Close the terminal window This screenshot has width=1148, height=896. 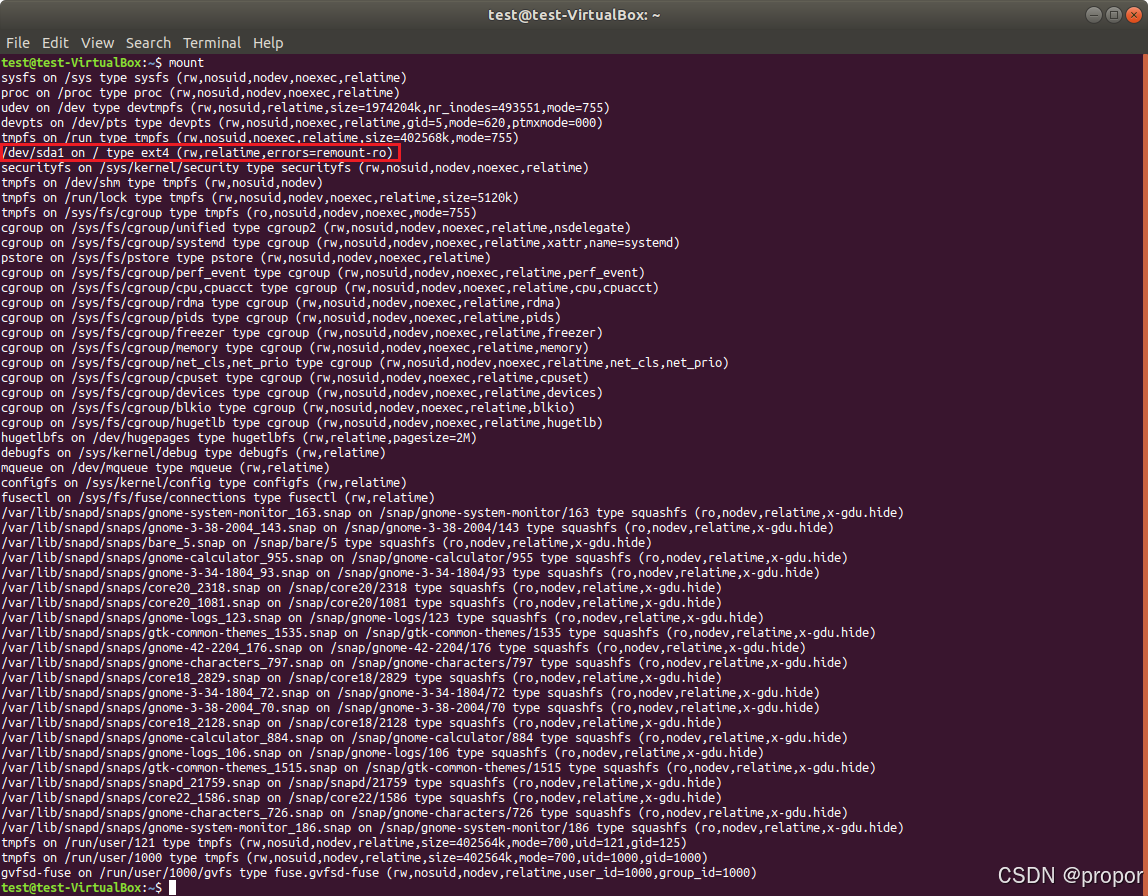[1134, 15]
